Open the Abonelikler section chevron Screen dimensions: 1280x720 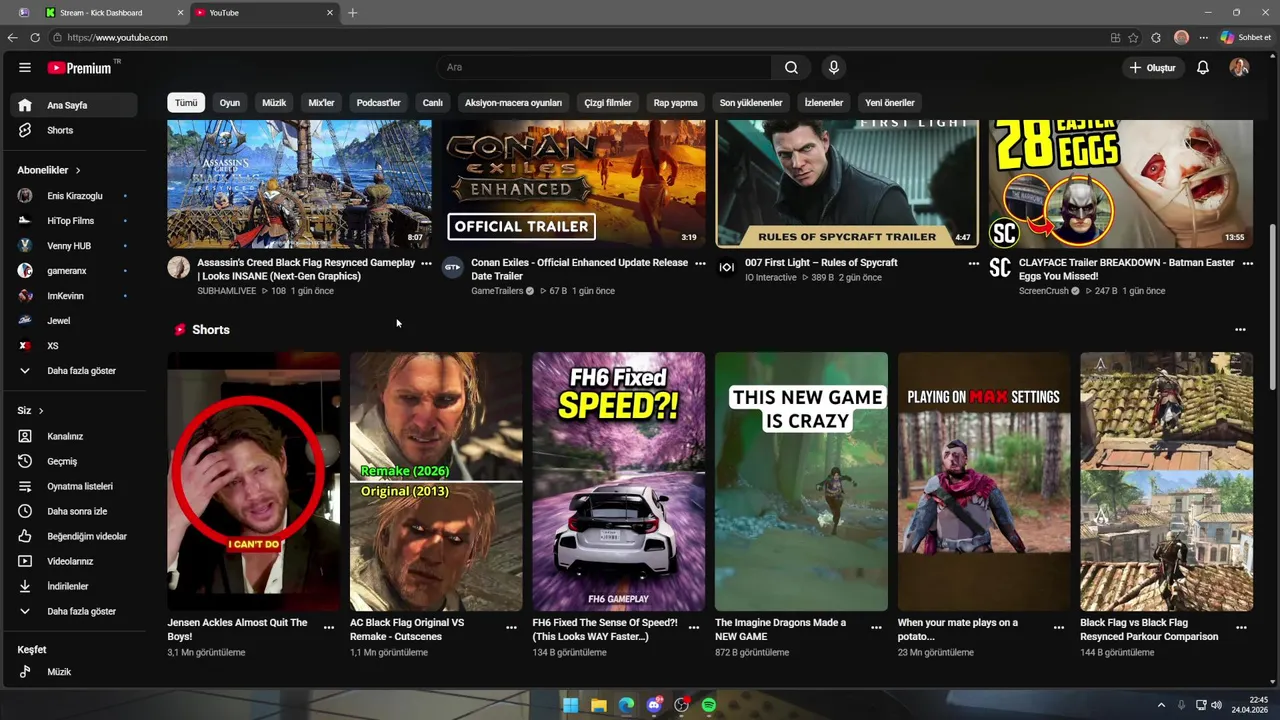coord(77,171)
